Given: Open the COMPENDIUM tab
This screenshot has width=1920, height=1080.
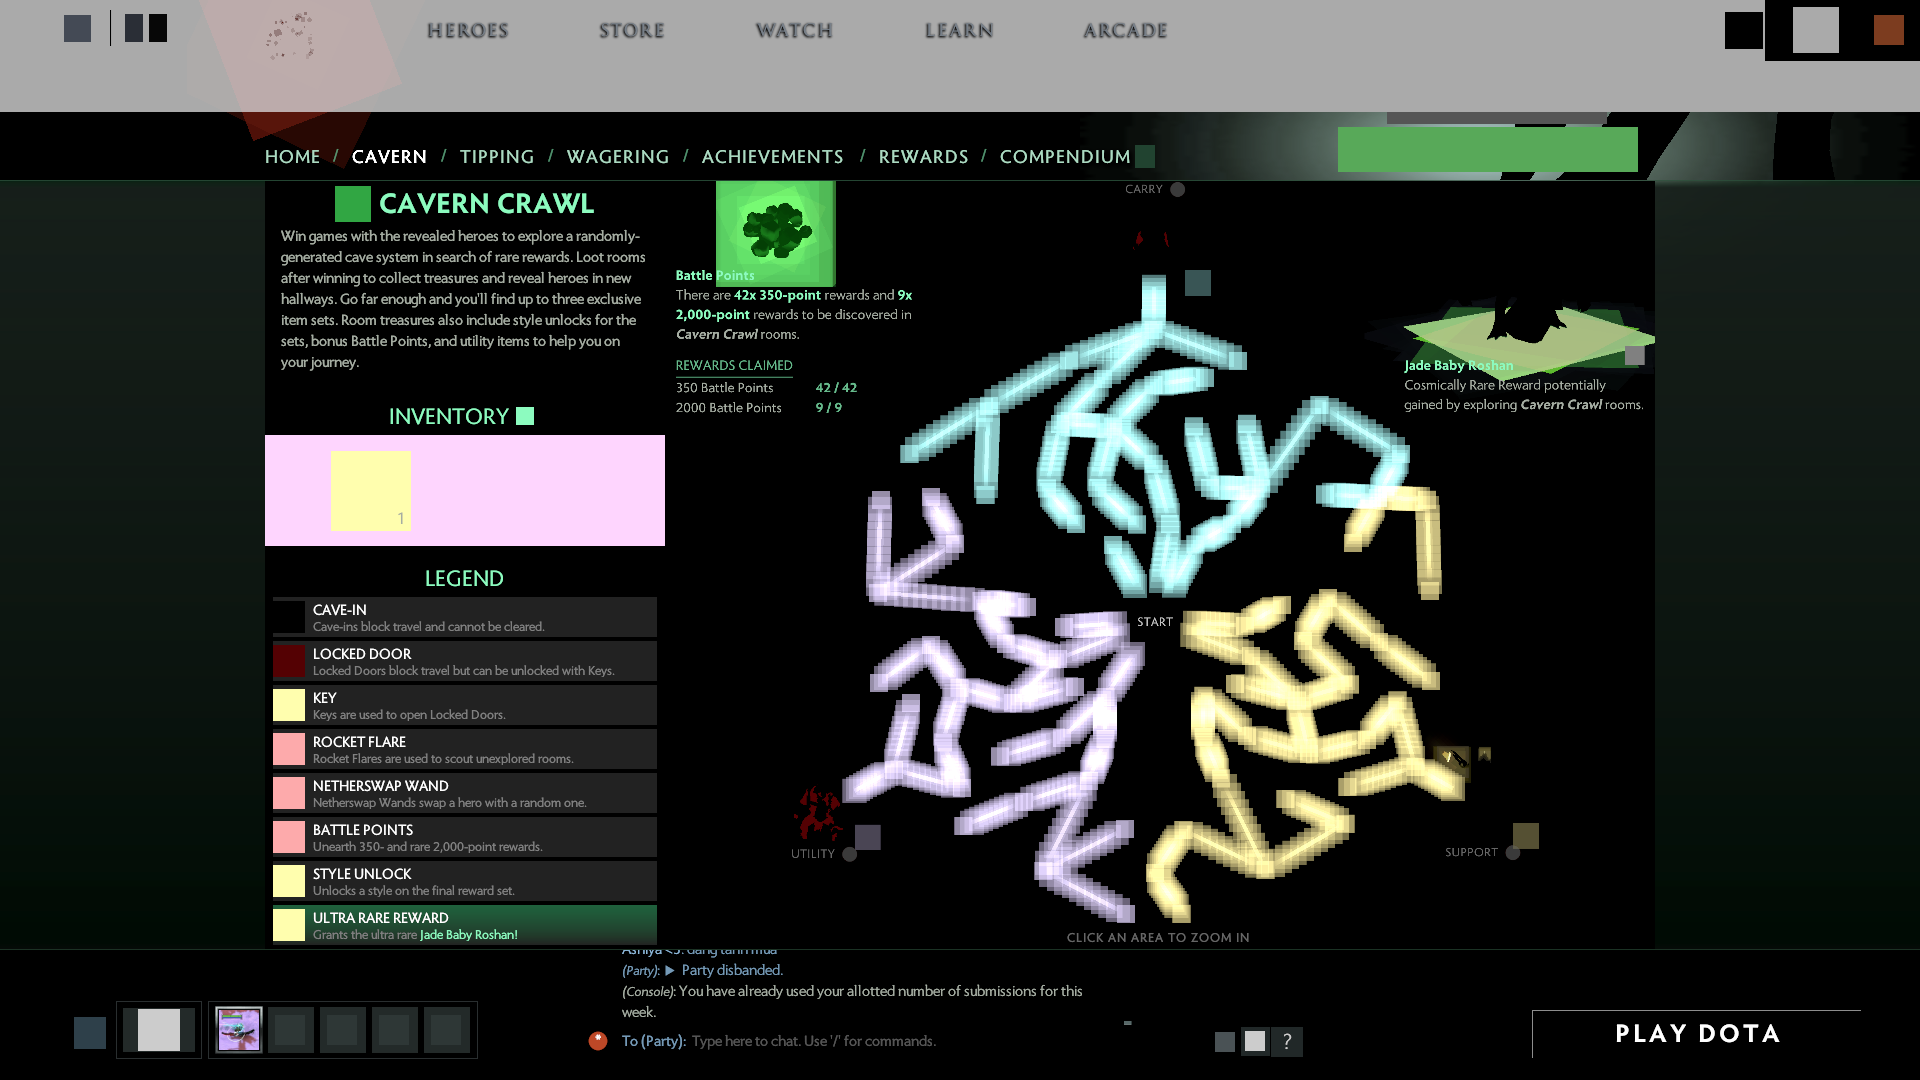Looking at the screenshot, I should (1065, 156).
